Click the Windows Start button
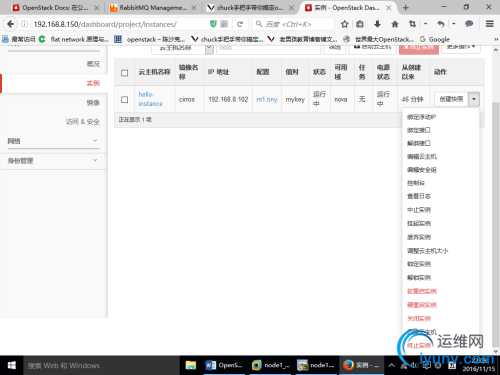 pos(11,365)
